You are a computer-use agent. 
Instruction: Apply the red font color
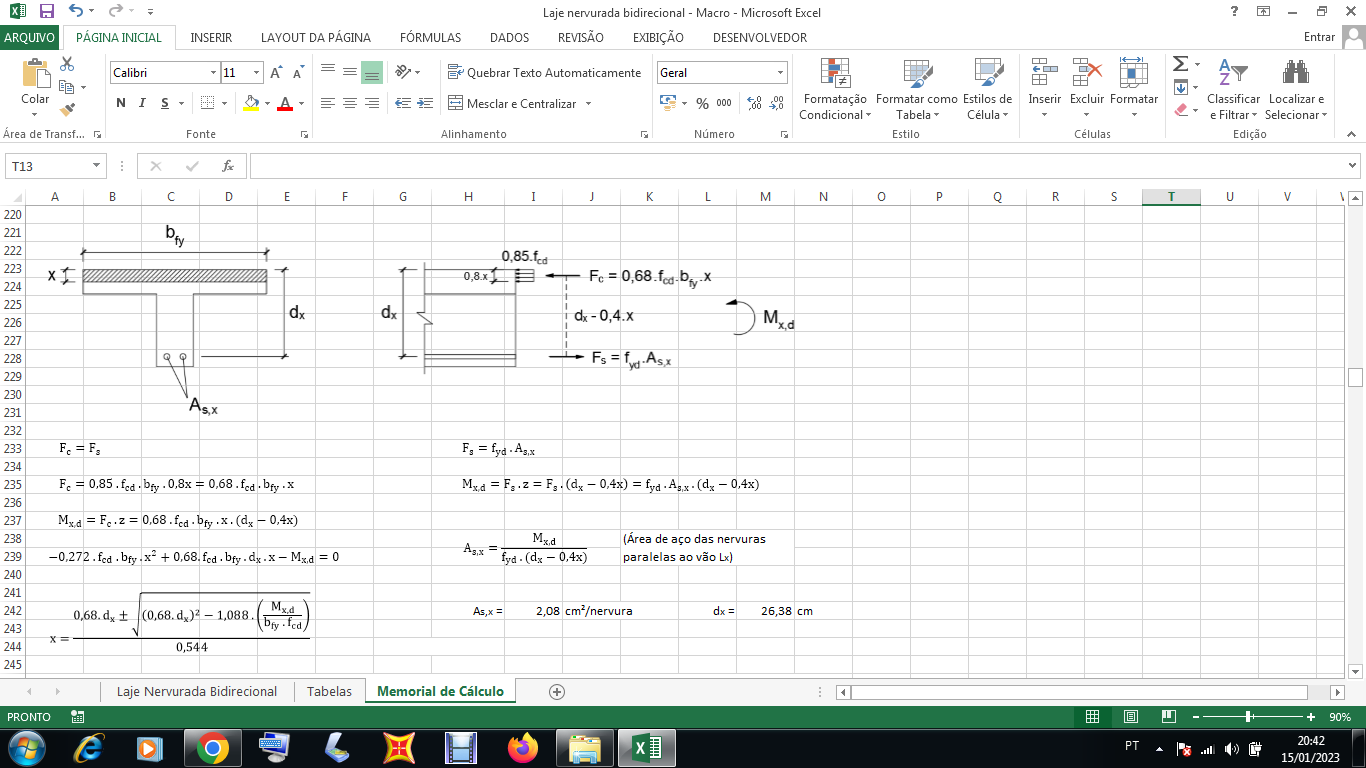[285, 103]
